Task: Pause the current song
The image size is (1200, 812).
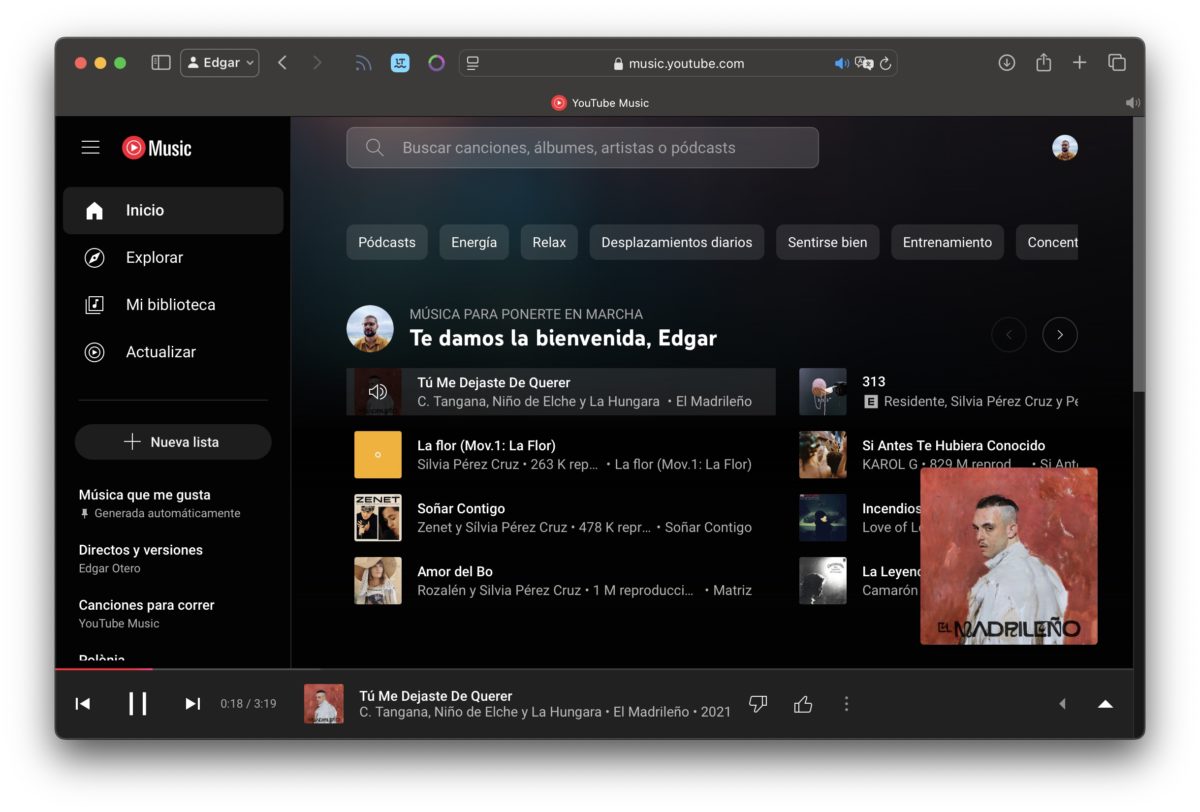Action: [x=138, y=704]
